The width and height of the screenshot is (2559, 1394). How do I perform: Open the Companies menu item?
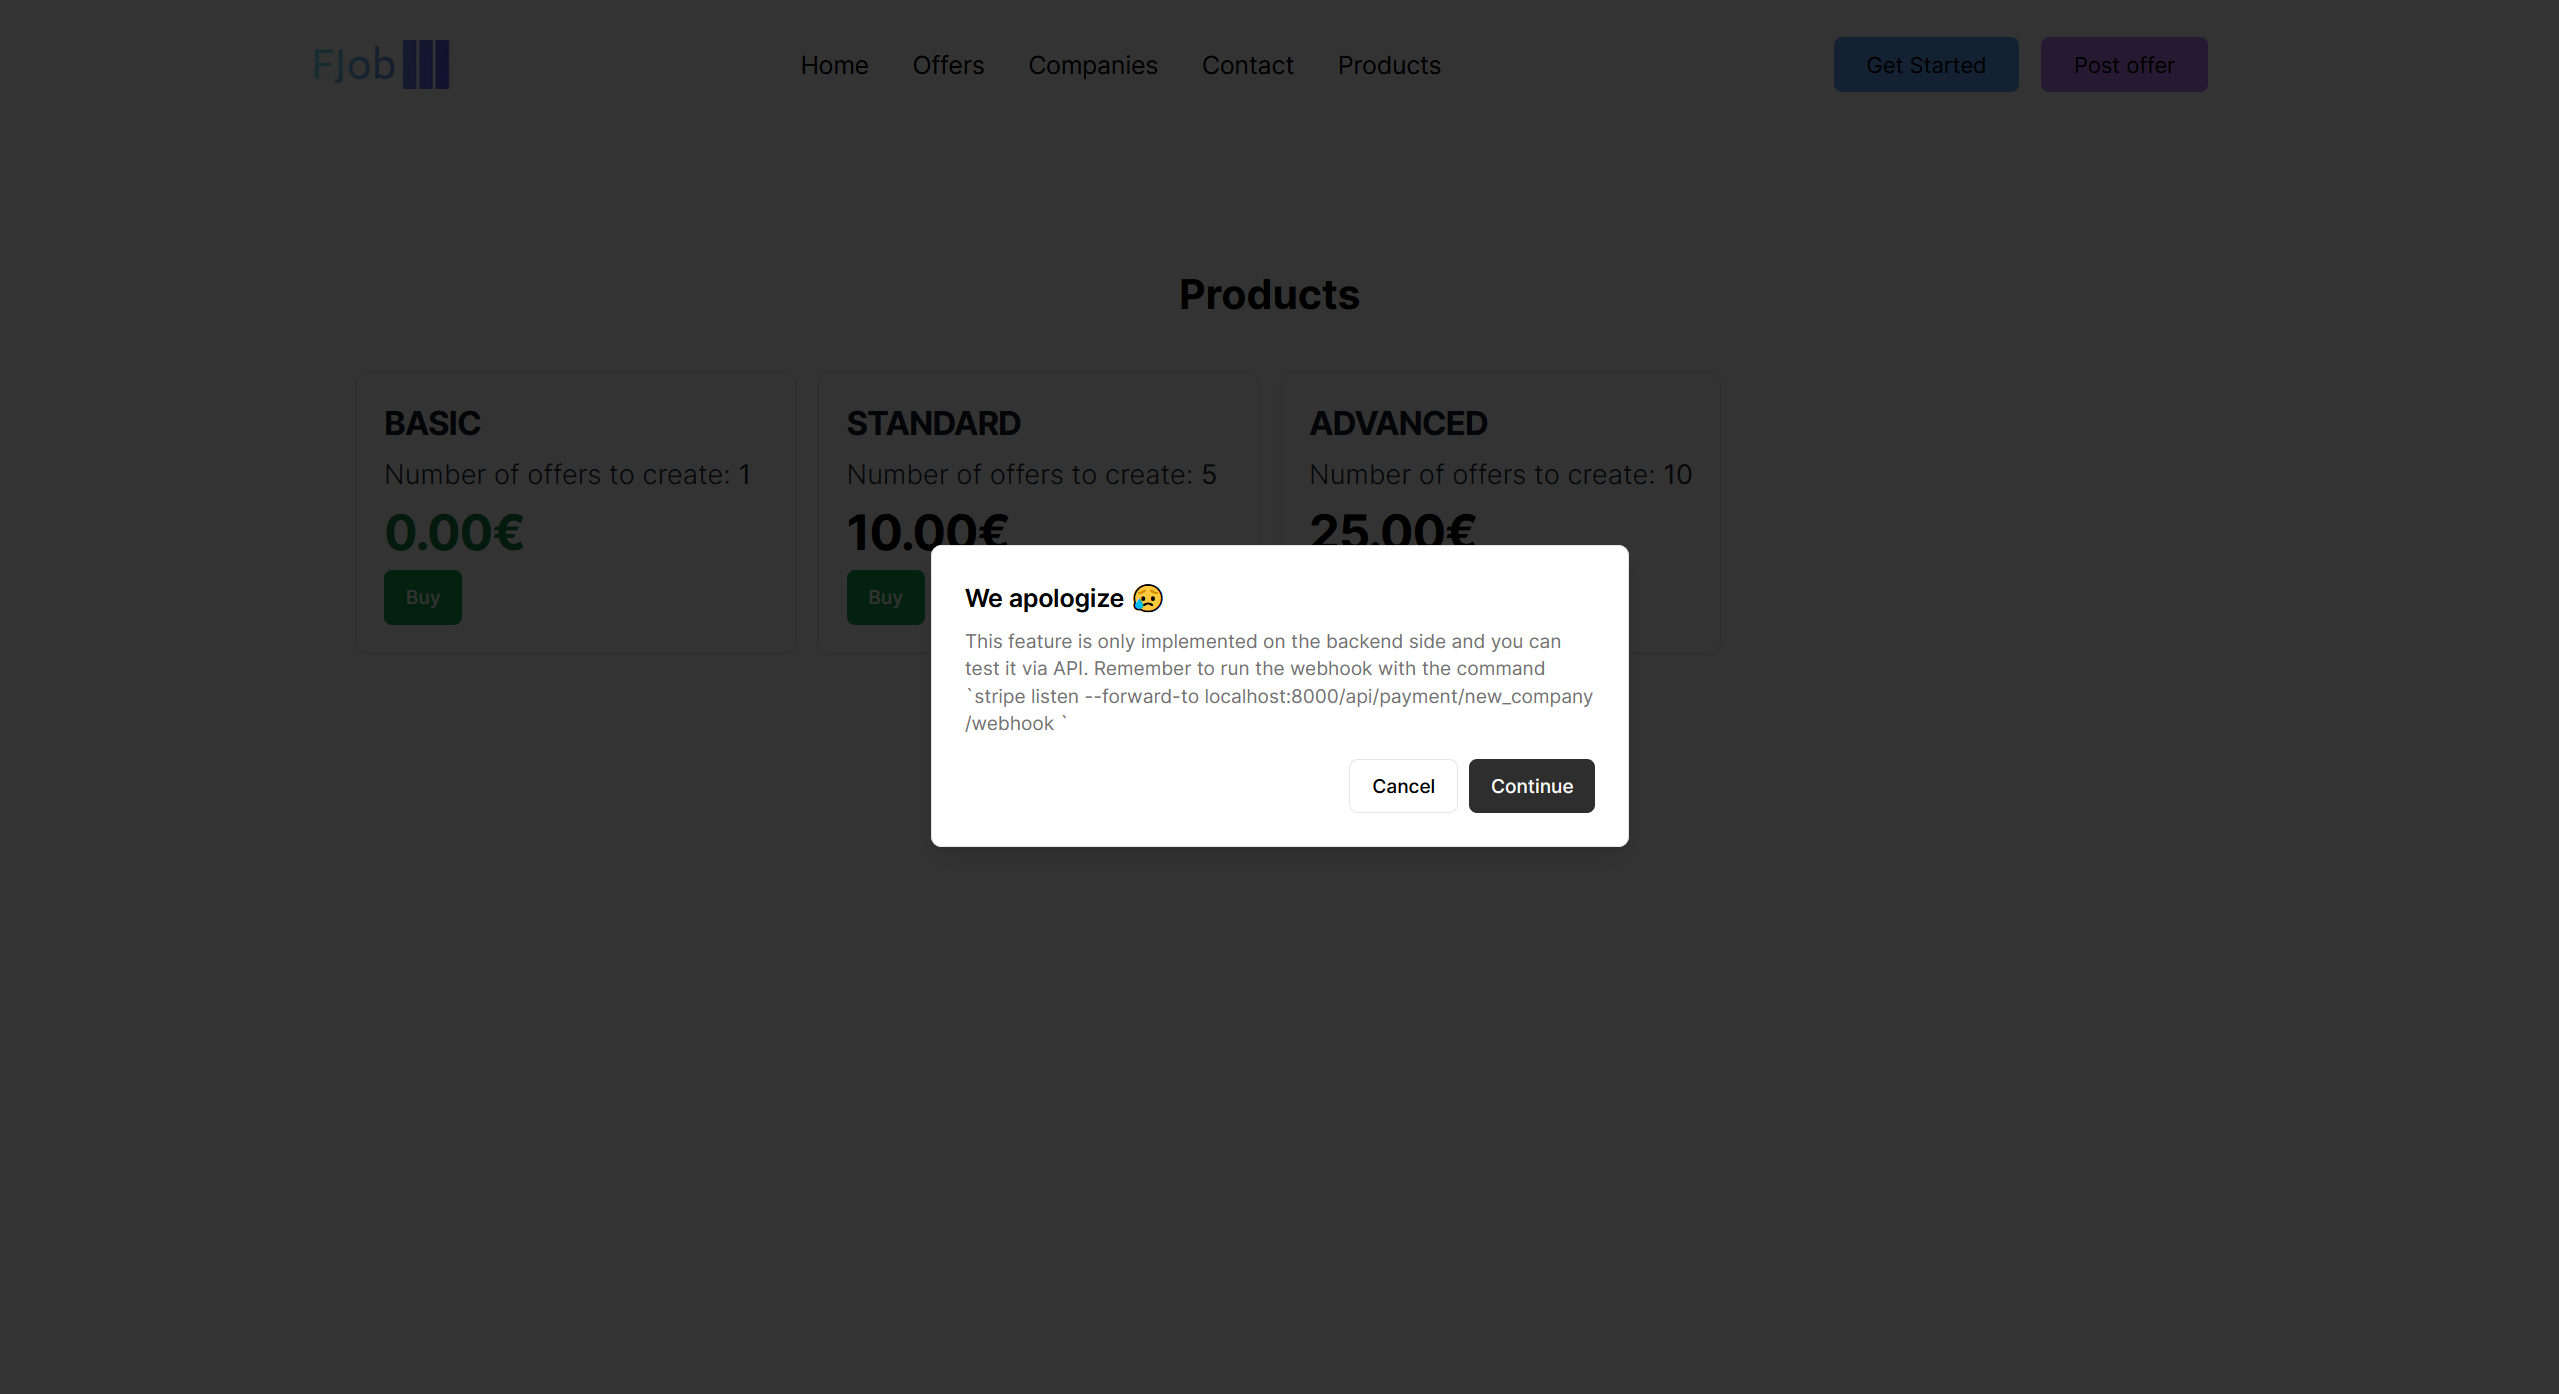click(1092, 65)
